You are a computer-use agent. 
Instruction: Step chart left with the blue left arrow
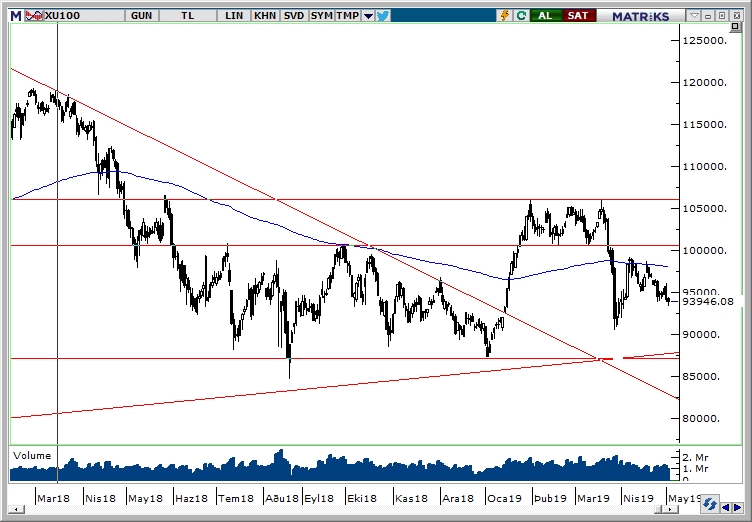(x=726, y=507)
